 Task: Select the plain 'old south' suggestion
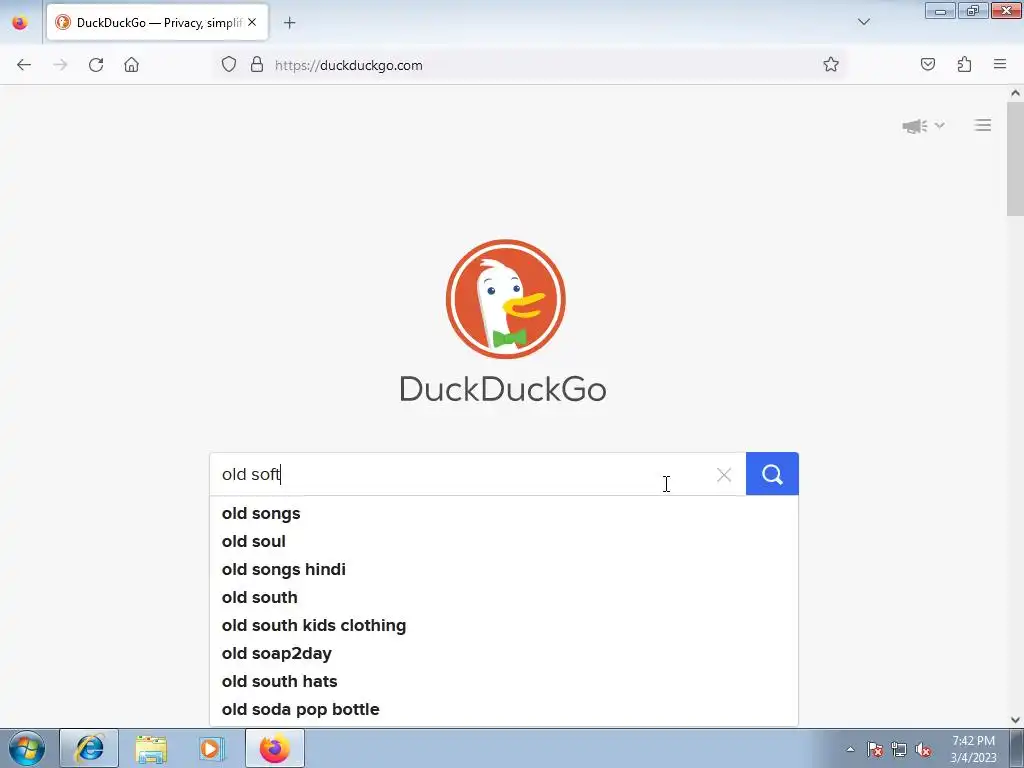(x=504, y=598)
